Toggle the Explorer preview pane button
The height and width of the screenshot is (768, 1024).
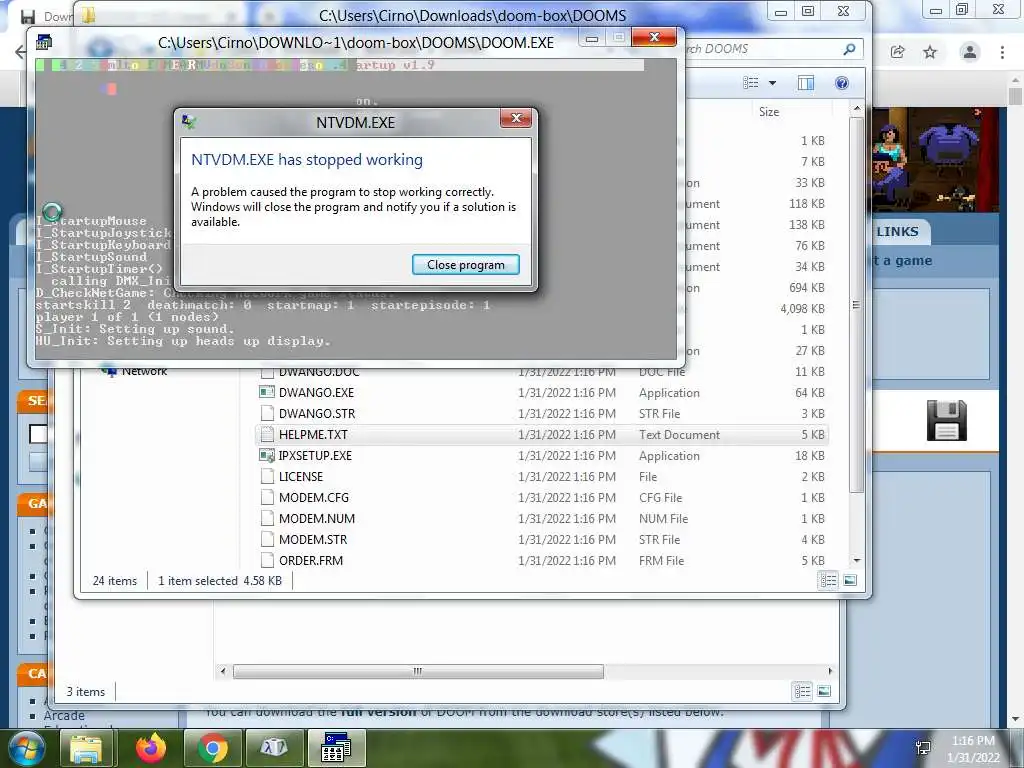coord(806,83)
